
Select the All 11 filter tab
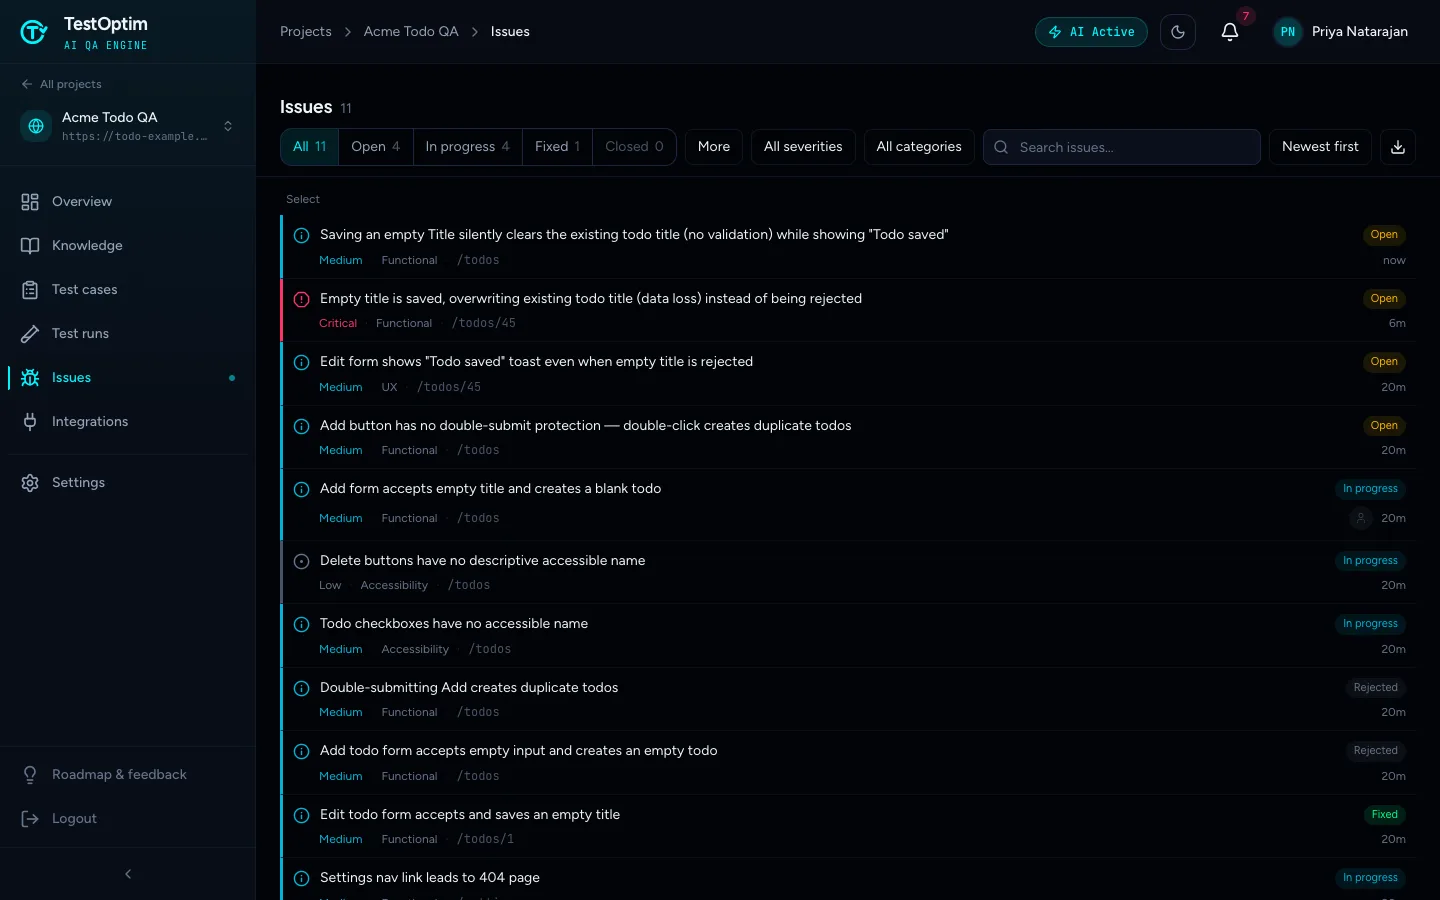[x=310, y=147]
